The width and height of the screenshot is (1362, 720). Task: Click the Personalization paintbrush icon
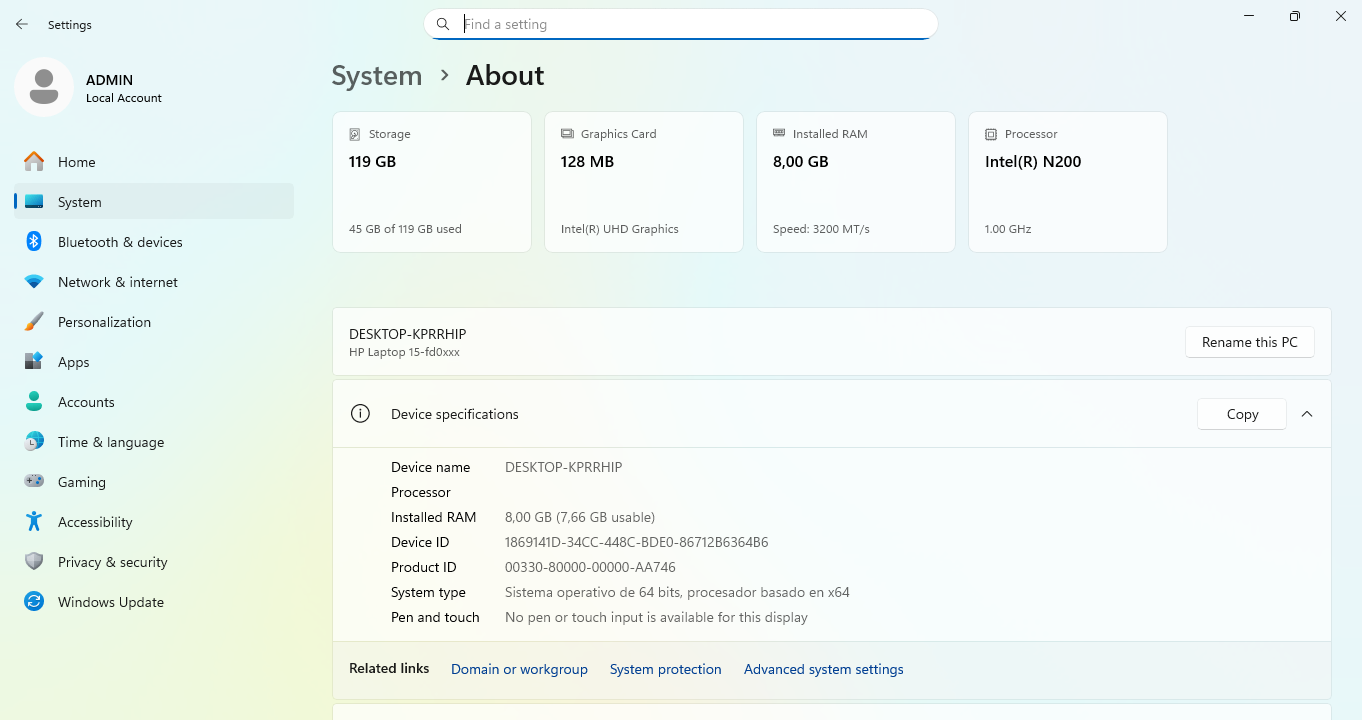pyautogui.click(x=34, y=322)
